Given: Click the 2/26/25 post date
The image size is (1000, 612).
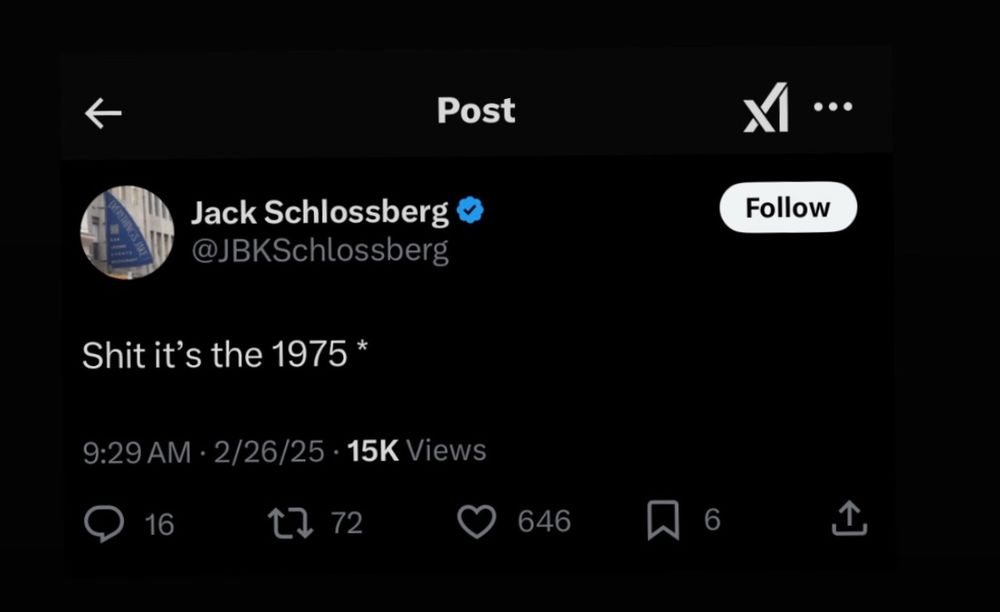Looking at the screenshot, I should point(267,452).
